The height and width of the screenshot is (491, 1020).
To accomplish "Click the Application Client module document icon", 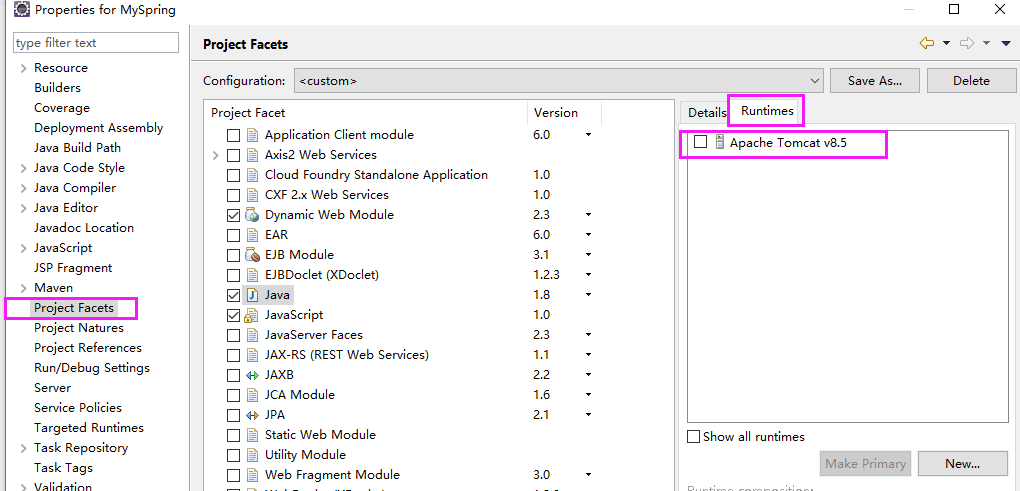I will tap(252, 135).
